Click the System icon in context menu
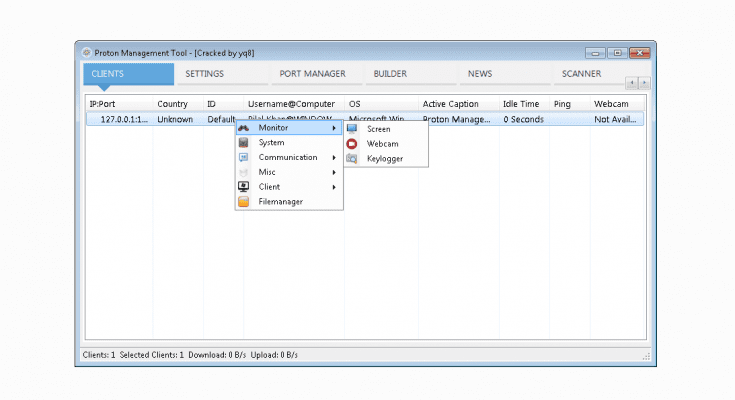 243,143
